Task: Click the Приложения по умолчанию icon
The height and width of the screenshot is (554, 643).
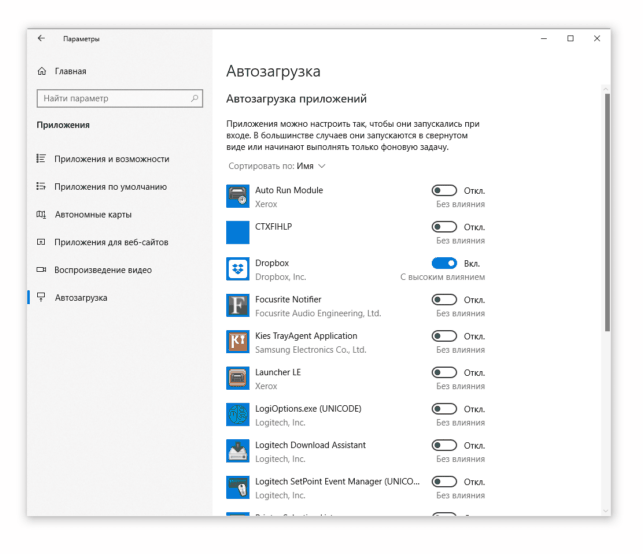Action: [41, 186]
